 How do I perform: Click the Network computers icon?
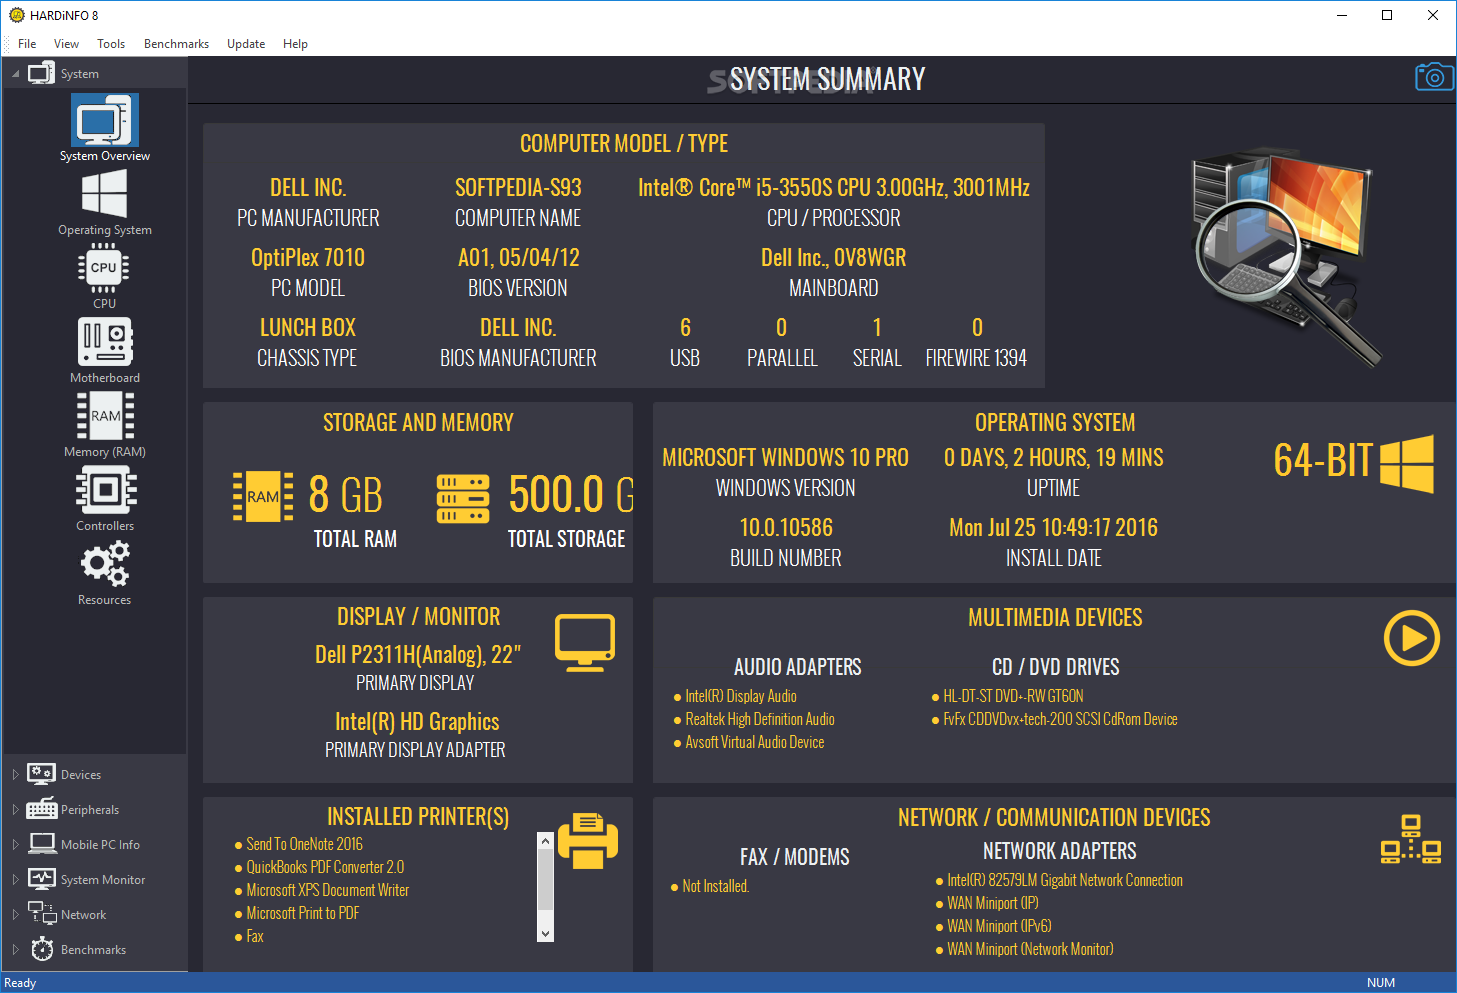(x=42, y=913)
